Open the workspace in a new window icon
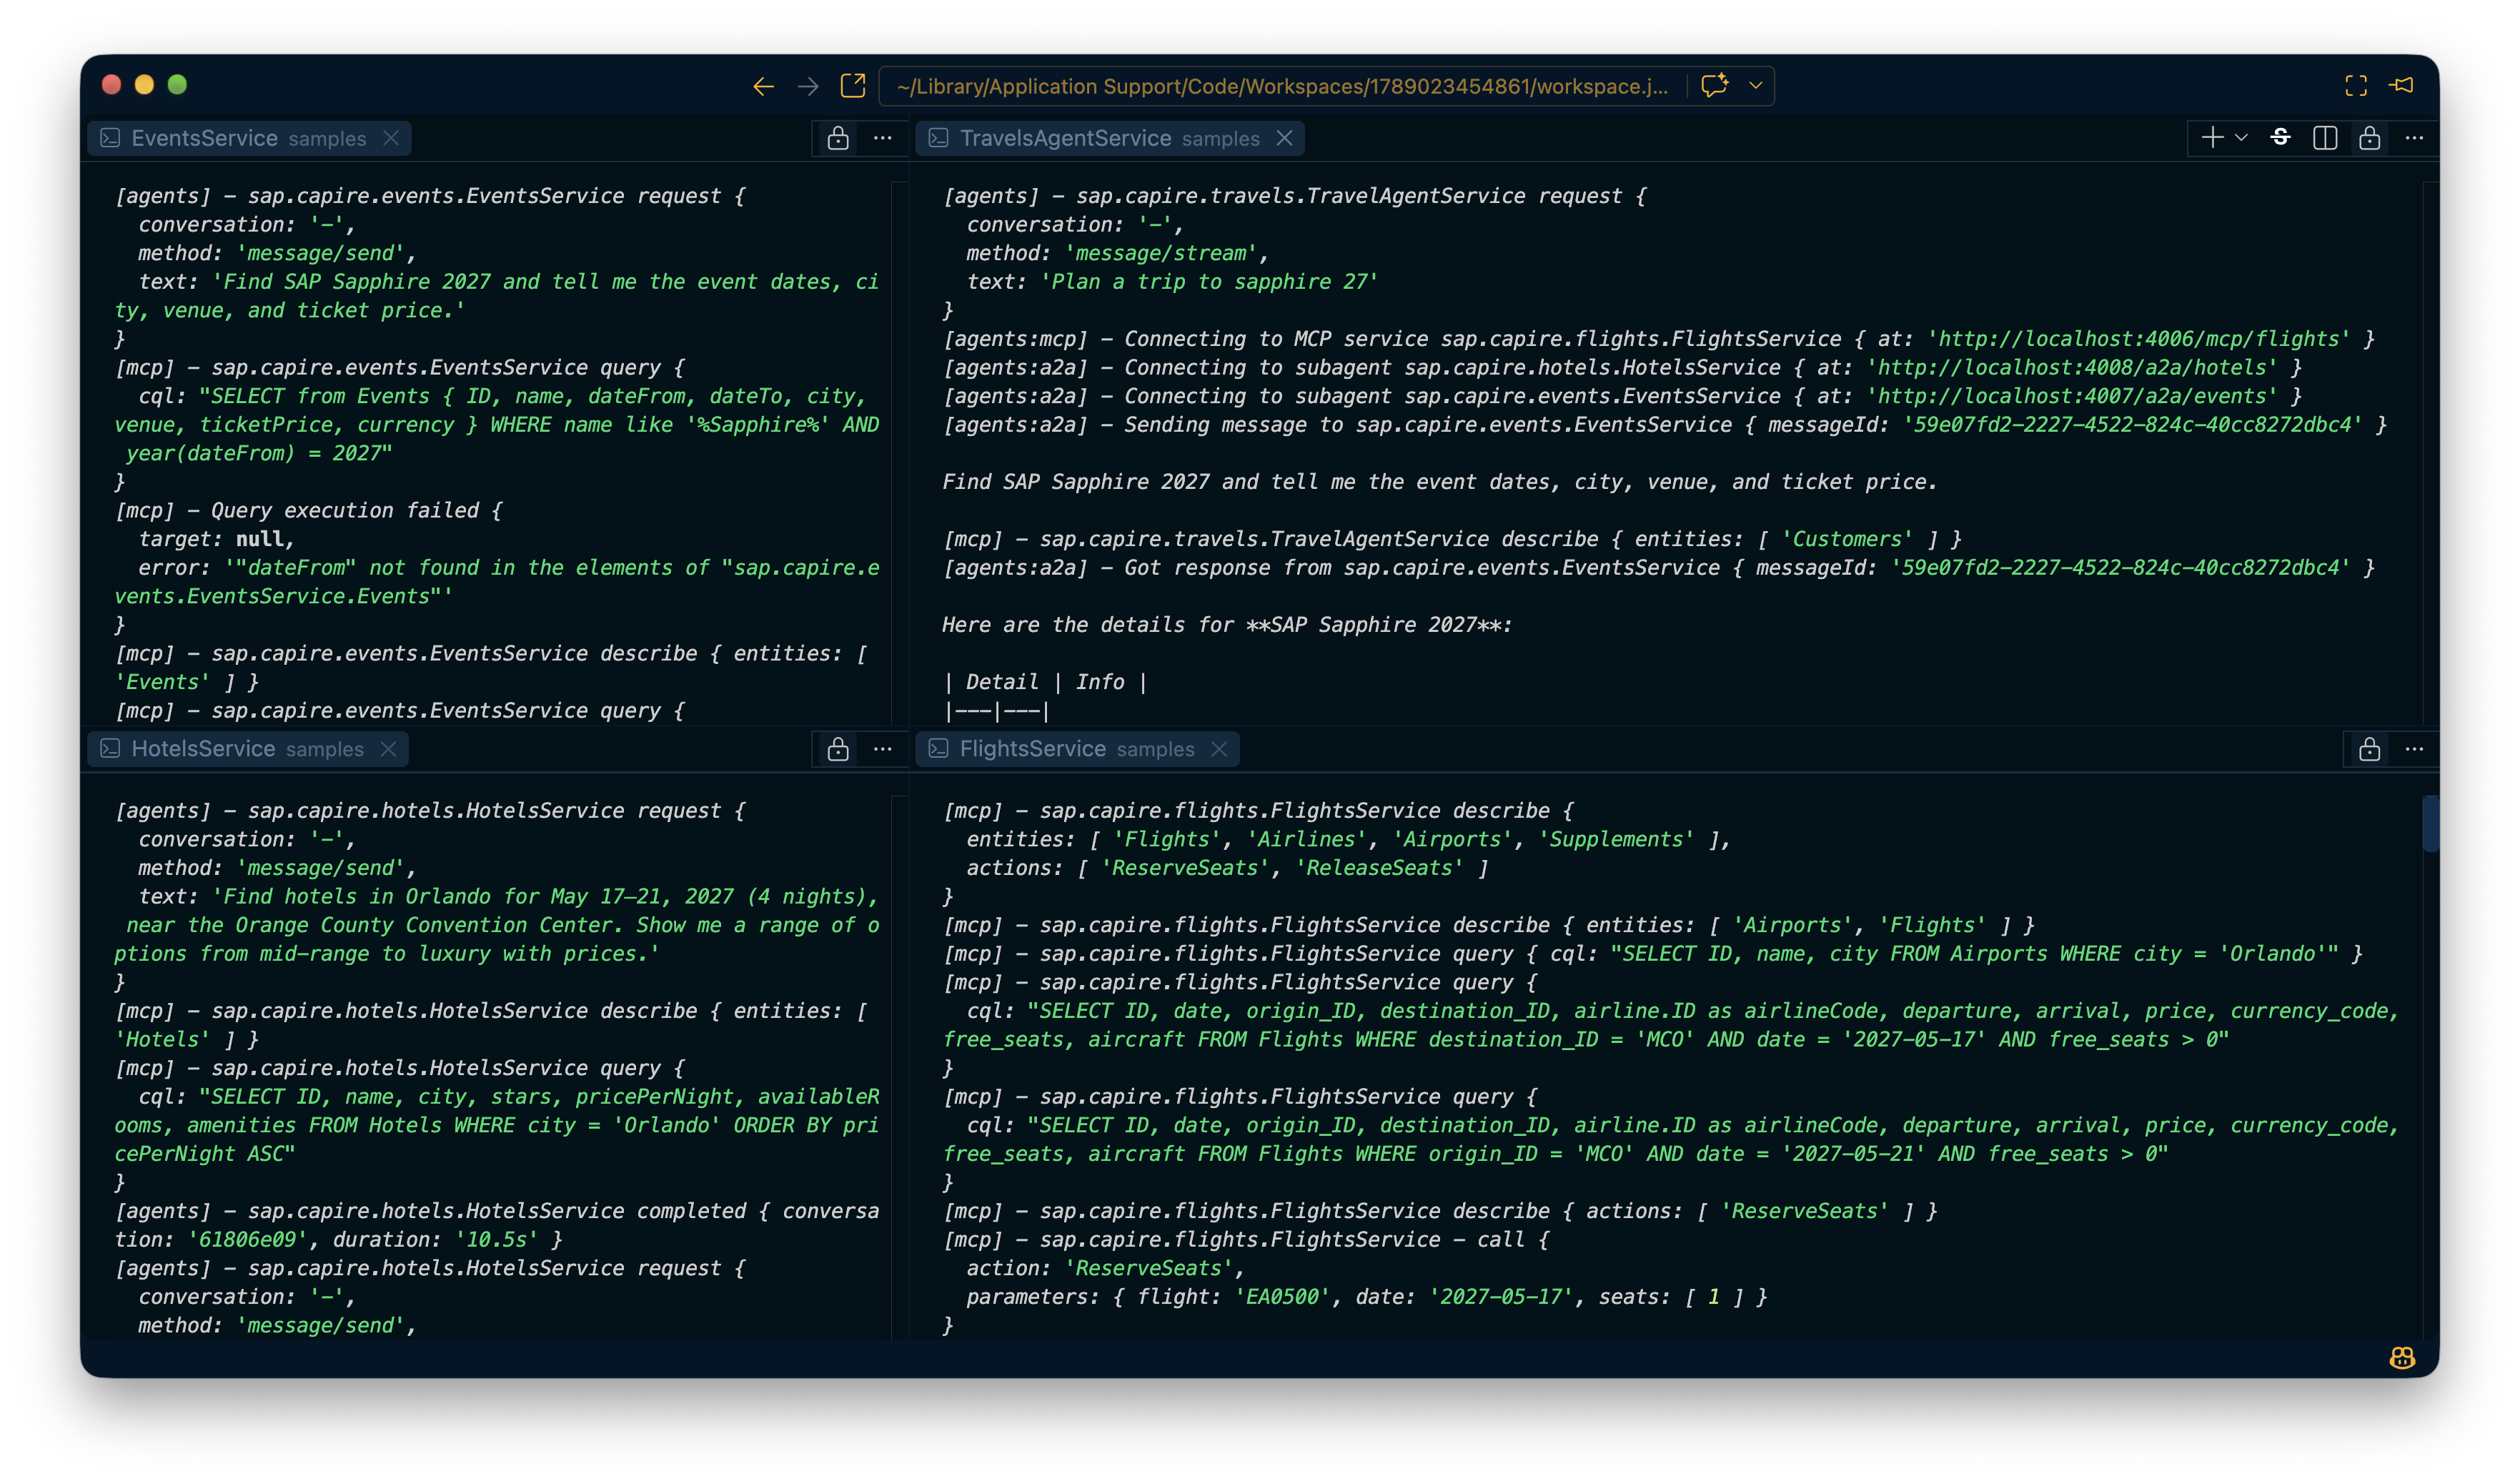 (x=853, y=86)
